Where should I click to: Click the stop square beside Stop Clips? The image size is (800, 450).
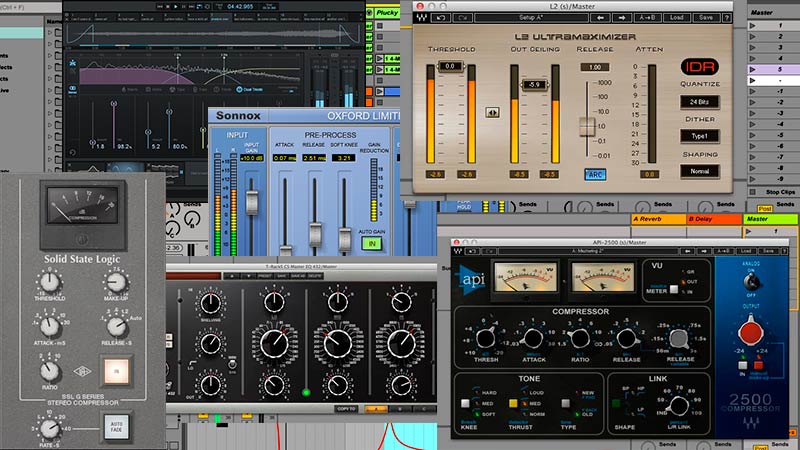(753, 192)
